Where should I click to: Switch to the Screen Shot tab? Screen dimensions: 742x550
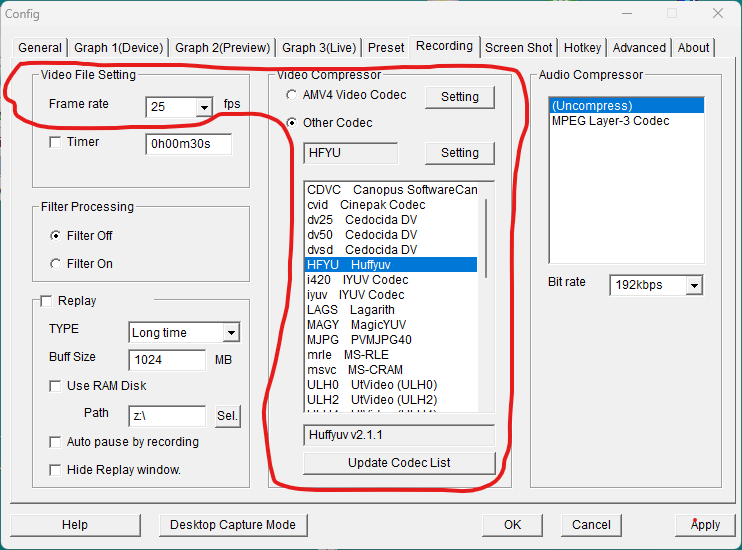pyautogui.click(x=519, y=48)
